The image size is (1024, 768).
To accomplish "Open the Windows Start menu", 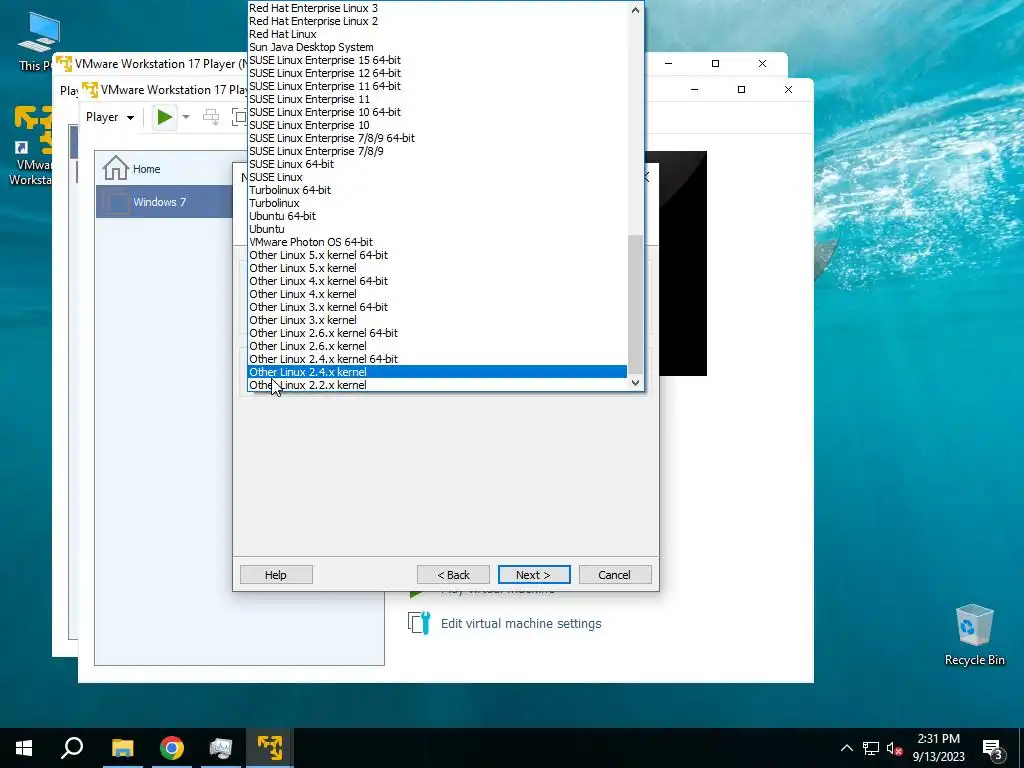I will [x=24, y=748].
